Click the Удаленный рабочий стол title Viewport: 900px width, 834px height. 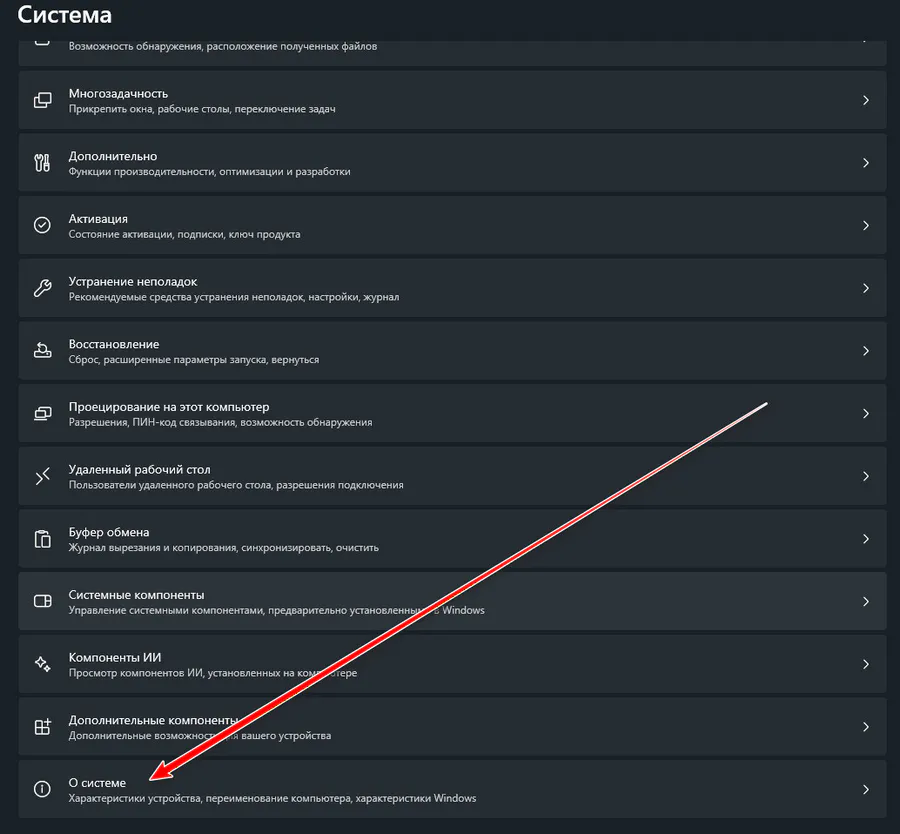pos(139,469)
